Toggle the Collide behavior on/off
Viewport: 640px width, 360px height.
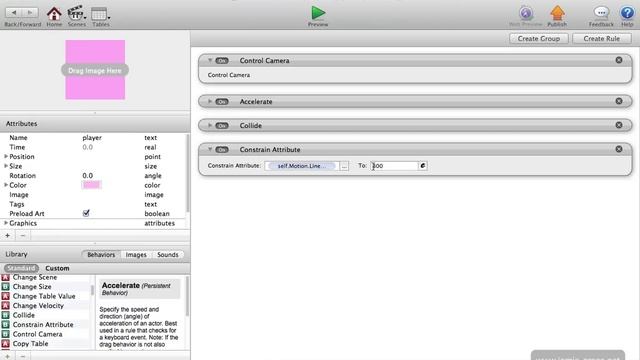222,126
